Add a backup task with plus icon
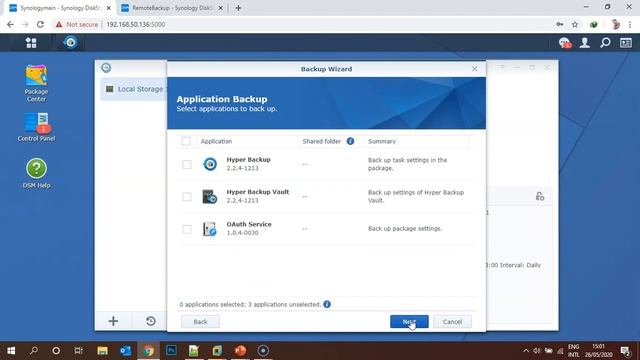 (x=113, y=321)
